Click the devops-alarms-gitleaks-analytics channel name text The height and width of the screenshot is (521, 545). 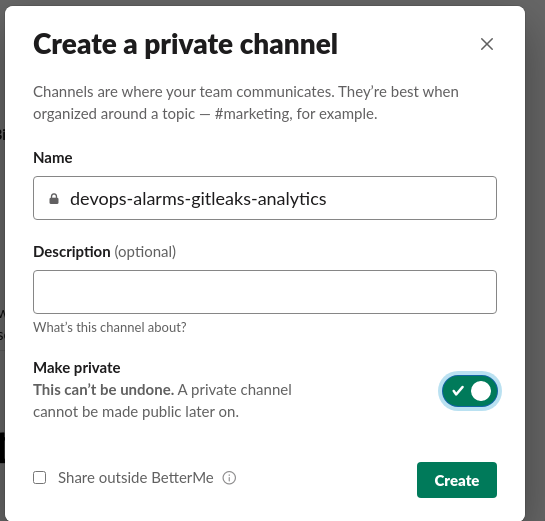[198, 199]
